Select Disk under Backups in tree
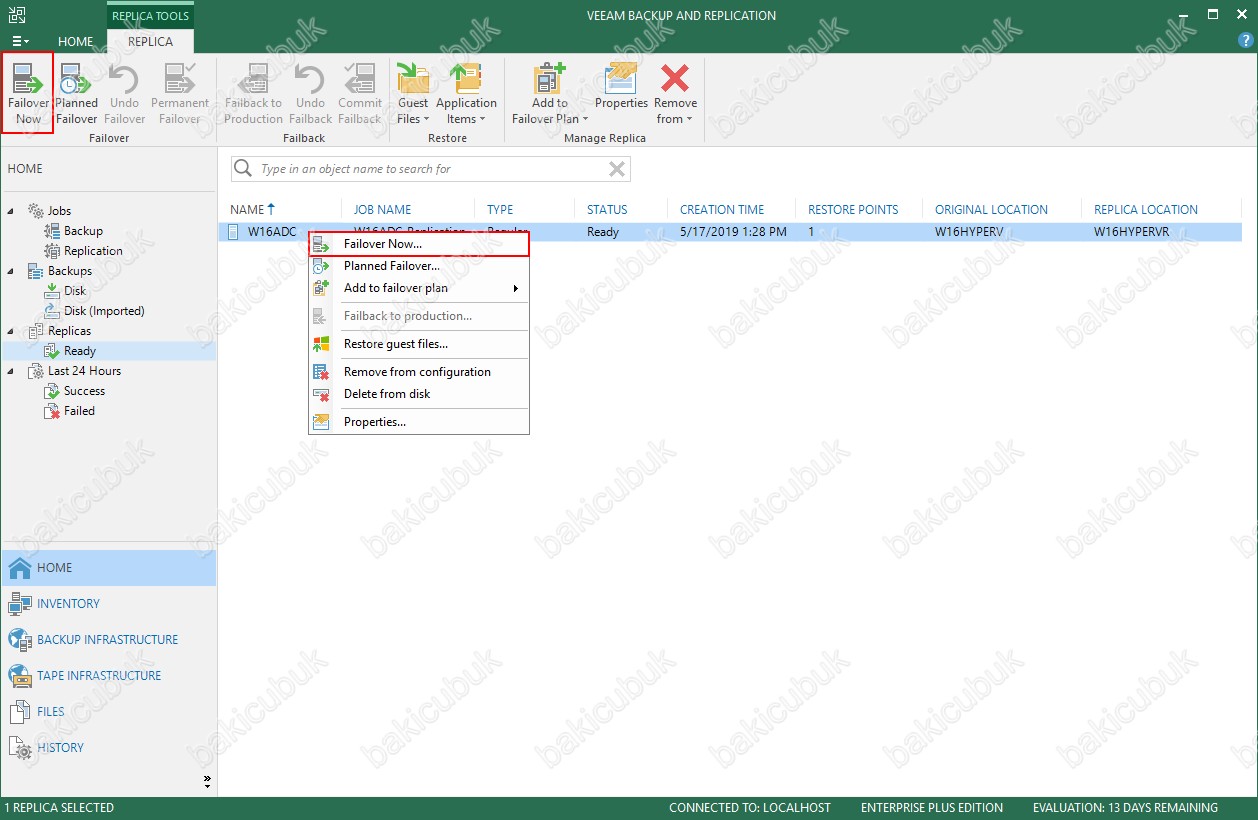 75,291
